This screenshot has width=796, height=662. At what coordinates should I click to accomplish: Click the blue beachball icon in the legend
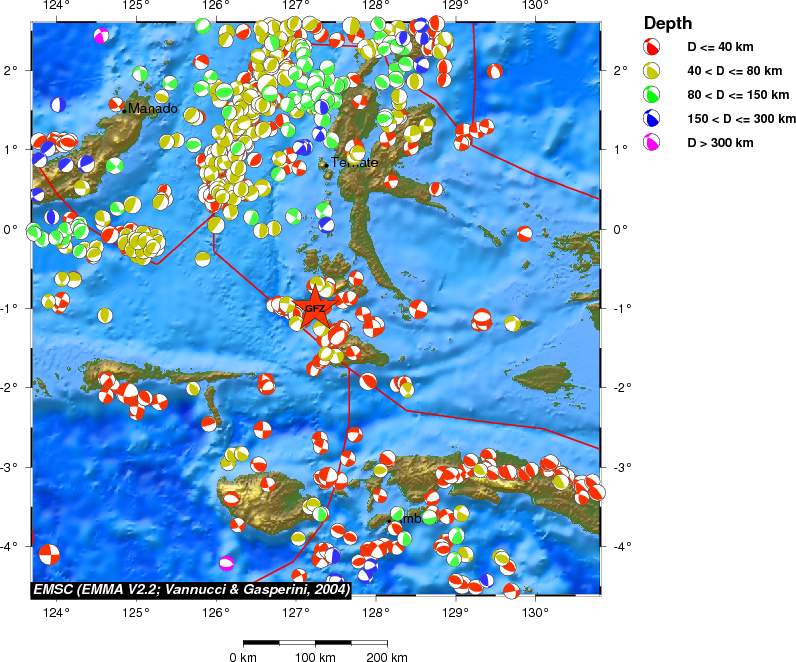point(651,119)
